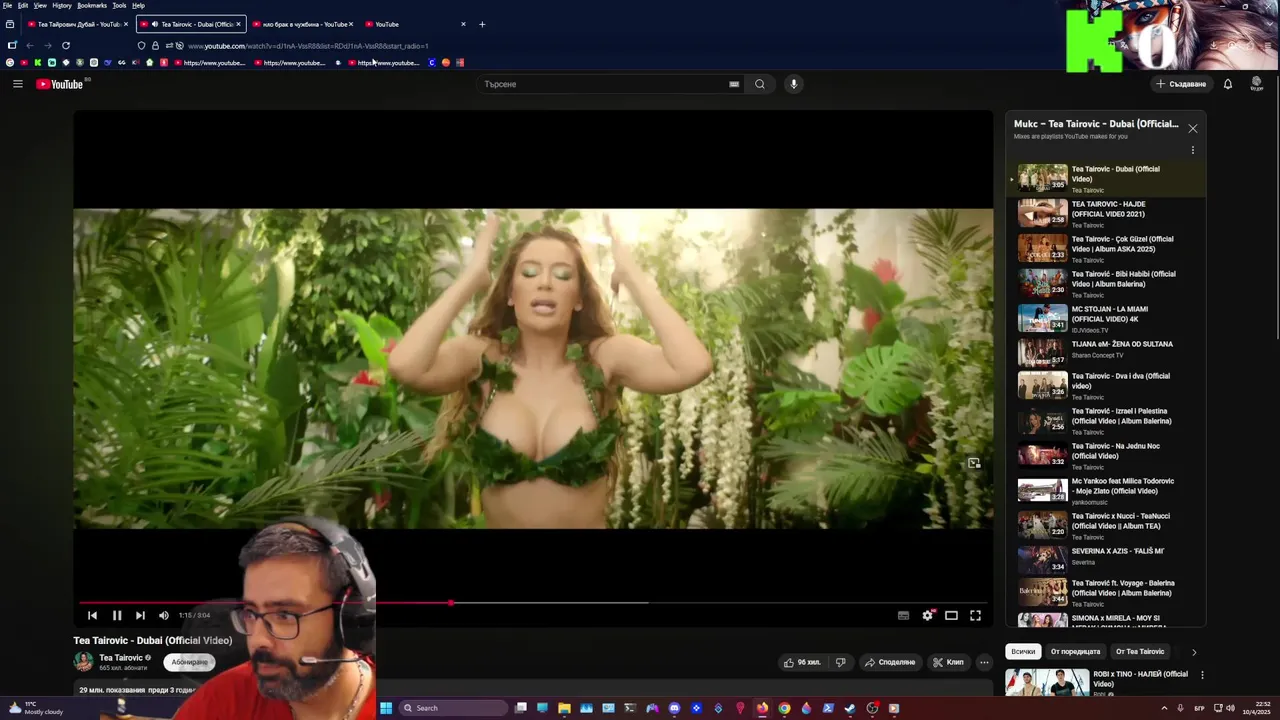
Task: Select the От Tea Tairovic filter chip
Action: 1140,652
